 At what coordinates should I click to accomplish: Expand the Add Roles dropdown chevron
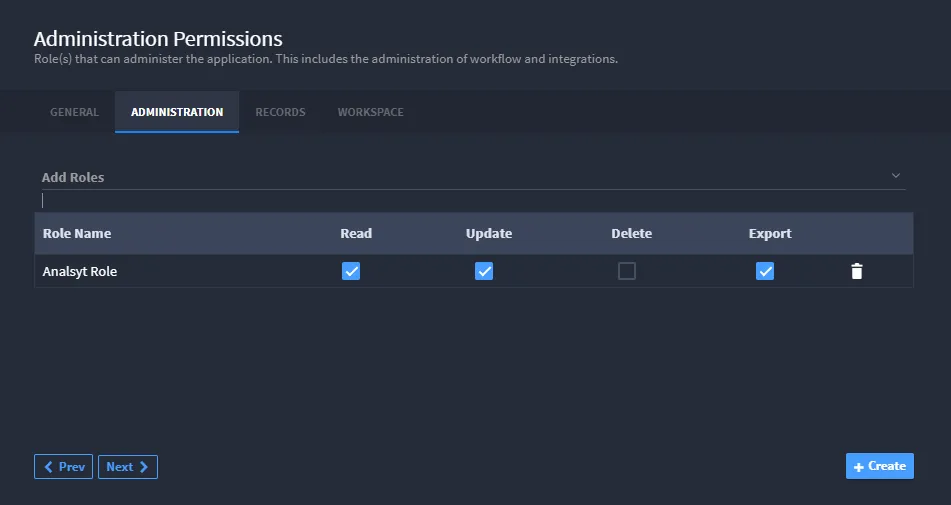[895, 176]
